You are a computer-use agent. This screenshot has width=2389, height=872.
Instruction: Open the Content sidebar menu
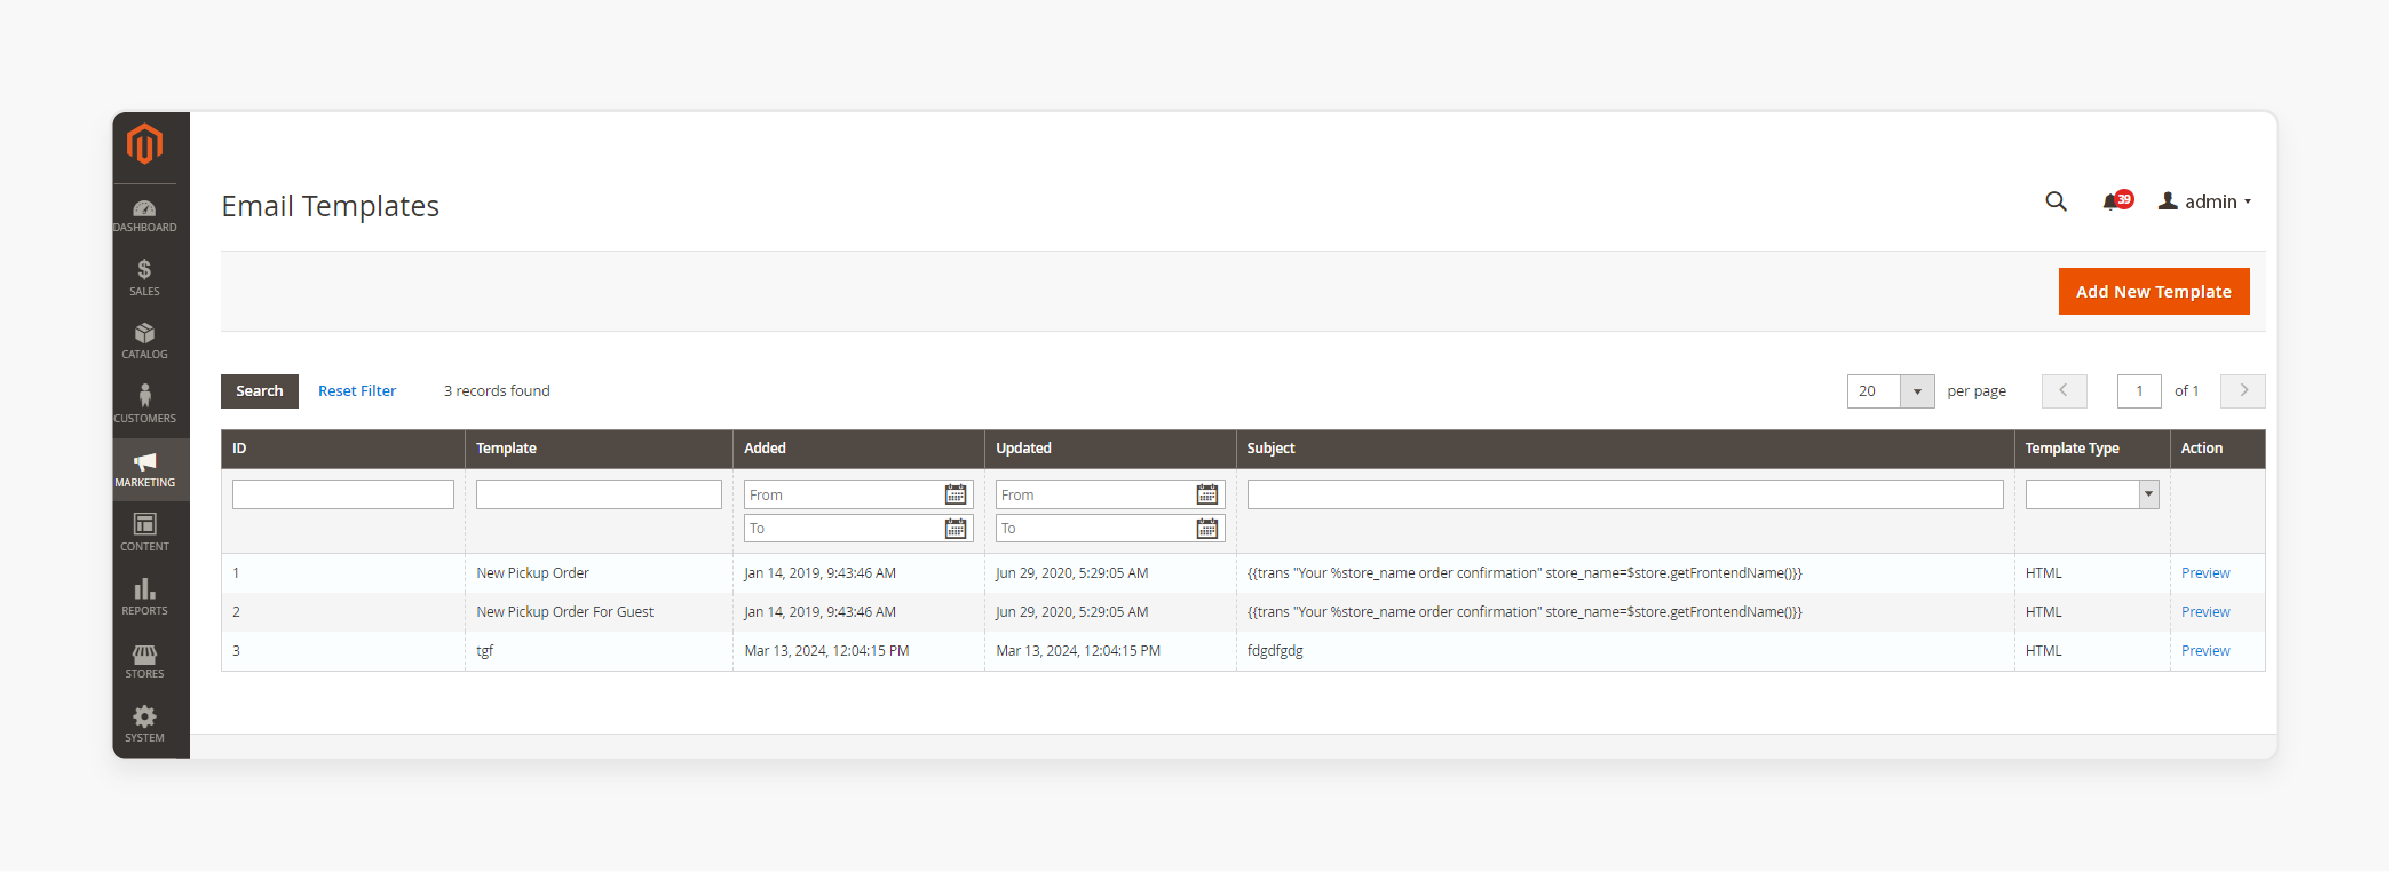145,532
